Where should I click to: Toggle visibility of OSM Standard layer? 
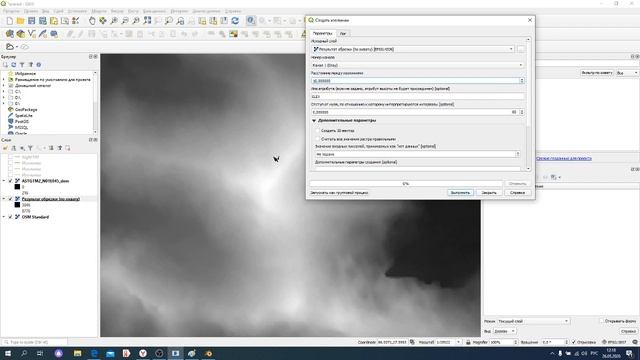point(11,217)
